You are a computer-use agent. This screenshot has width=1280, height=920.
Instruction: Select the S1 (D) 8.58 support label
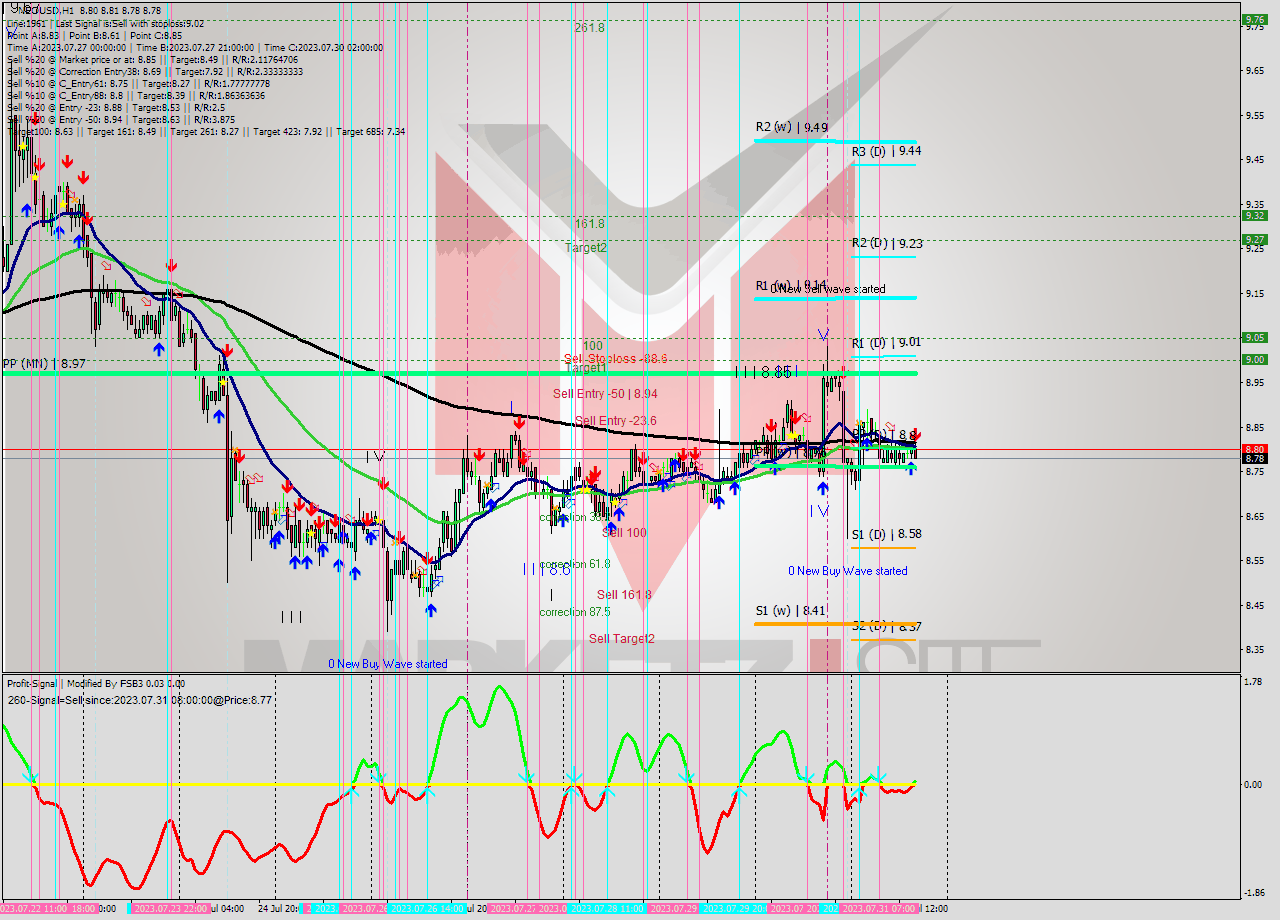pos(886,535)
